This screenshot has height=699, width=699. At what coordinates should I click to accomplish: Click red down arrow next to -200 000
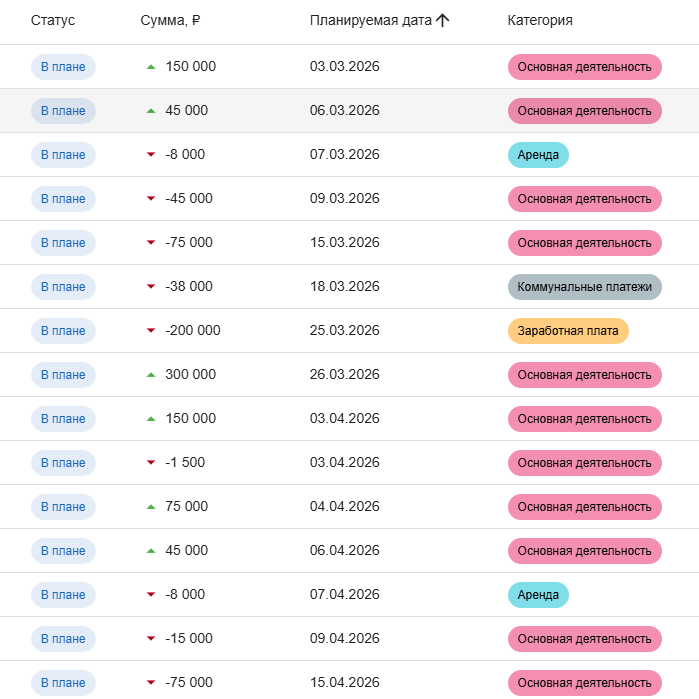pos(151,331)
